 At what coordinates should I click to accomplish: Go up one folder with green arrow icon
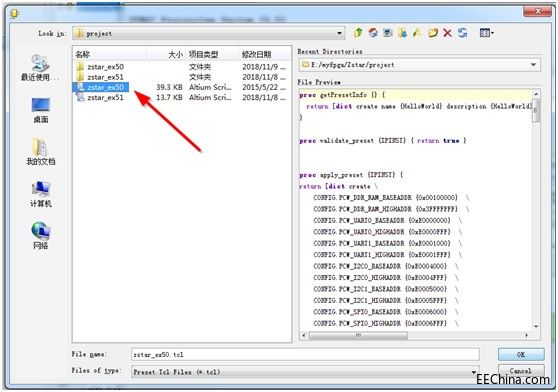pyautogui.click(x=358, y=33)
